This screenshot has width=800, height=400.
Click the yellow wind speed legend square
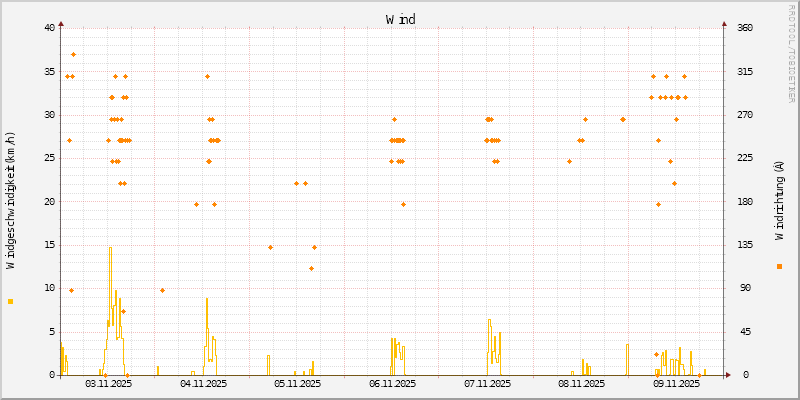click(11, 301)
